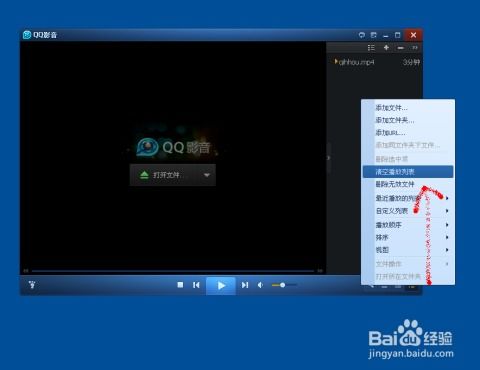Screen dimensions: 480x370
Task: Click the greyed 打开所在文件夹 entry
Action: click(408, 276)
